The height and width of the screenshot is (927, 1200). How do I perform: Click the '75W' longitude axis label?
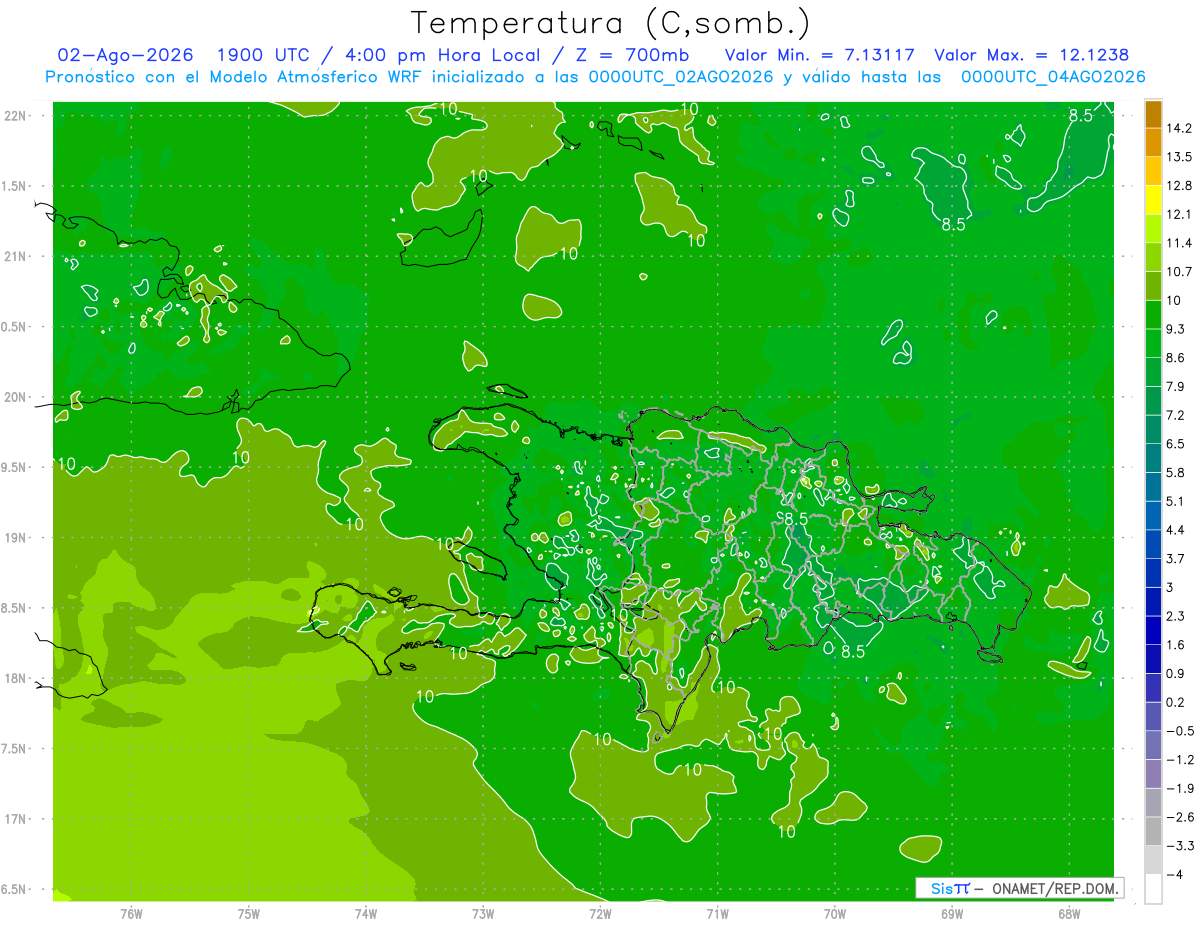[x=249, y=914]
